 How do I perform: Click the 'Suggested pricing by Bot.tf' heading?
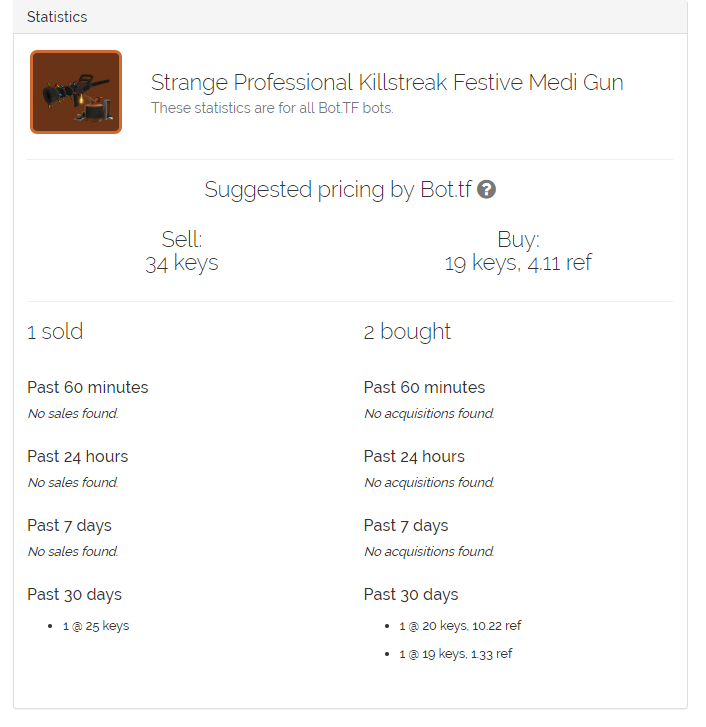click(x=338, y=189)
